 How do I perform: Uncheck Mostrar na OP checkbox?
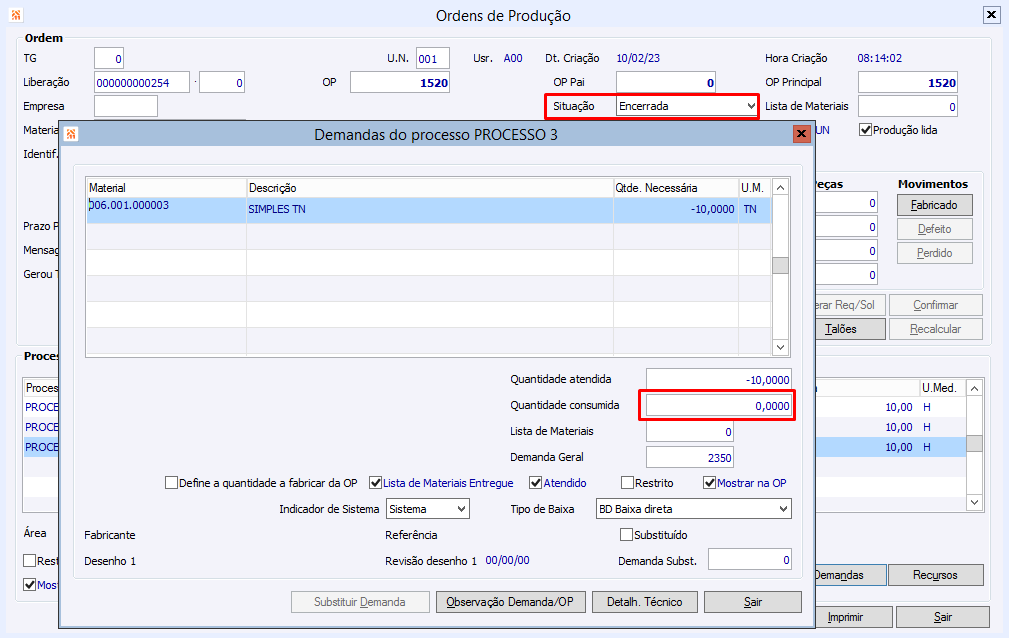[x=709, y=483]
